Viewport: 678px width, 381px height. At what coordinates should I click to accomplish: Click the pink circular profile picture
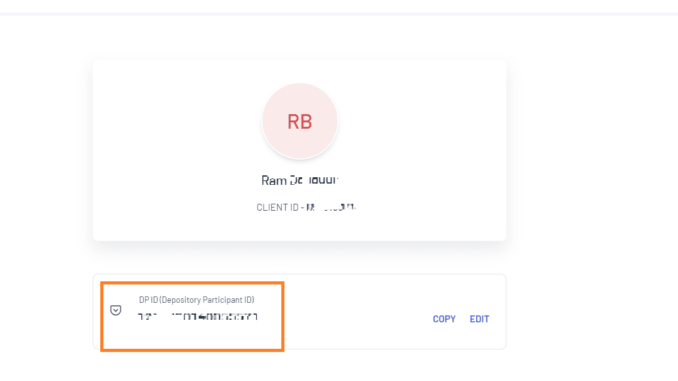(300, 121)
